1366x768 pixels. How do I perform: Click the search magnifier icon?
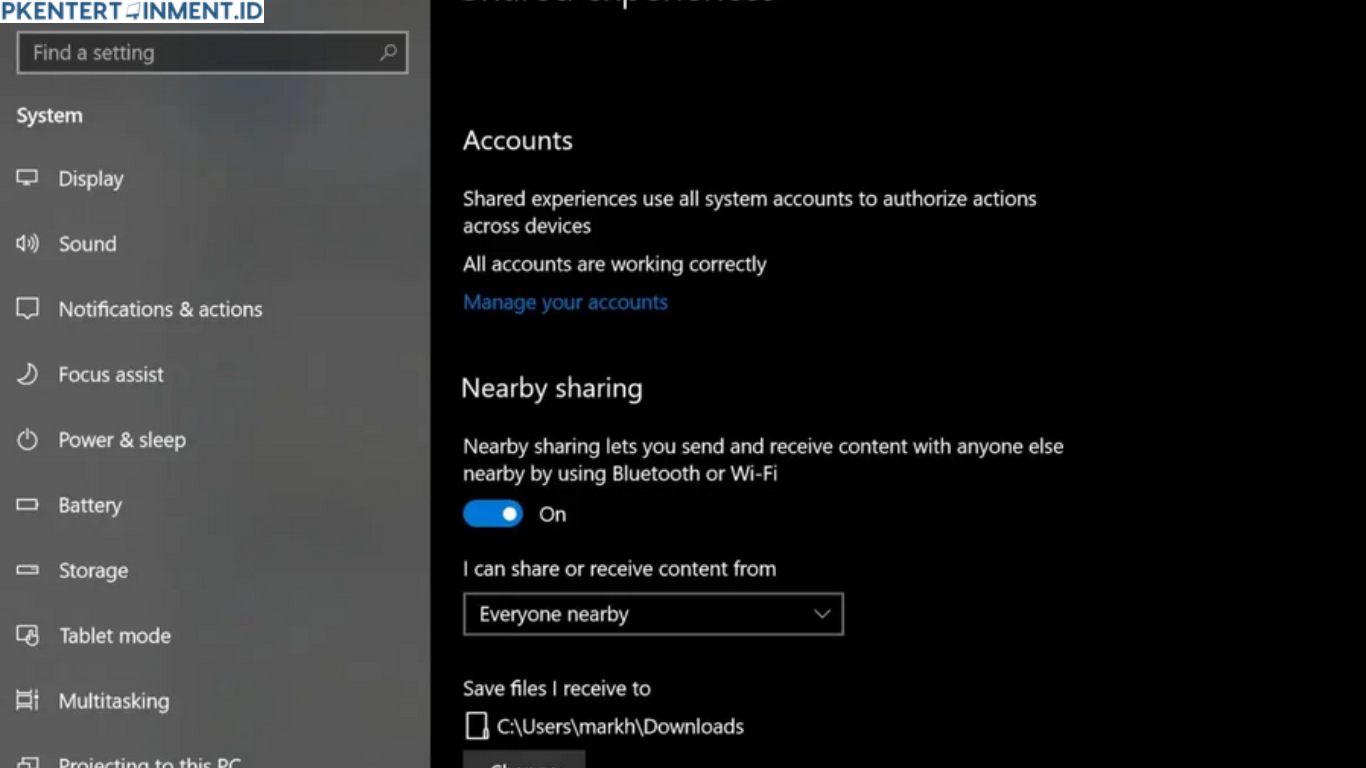(x=388, y=52)
